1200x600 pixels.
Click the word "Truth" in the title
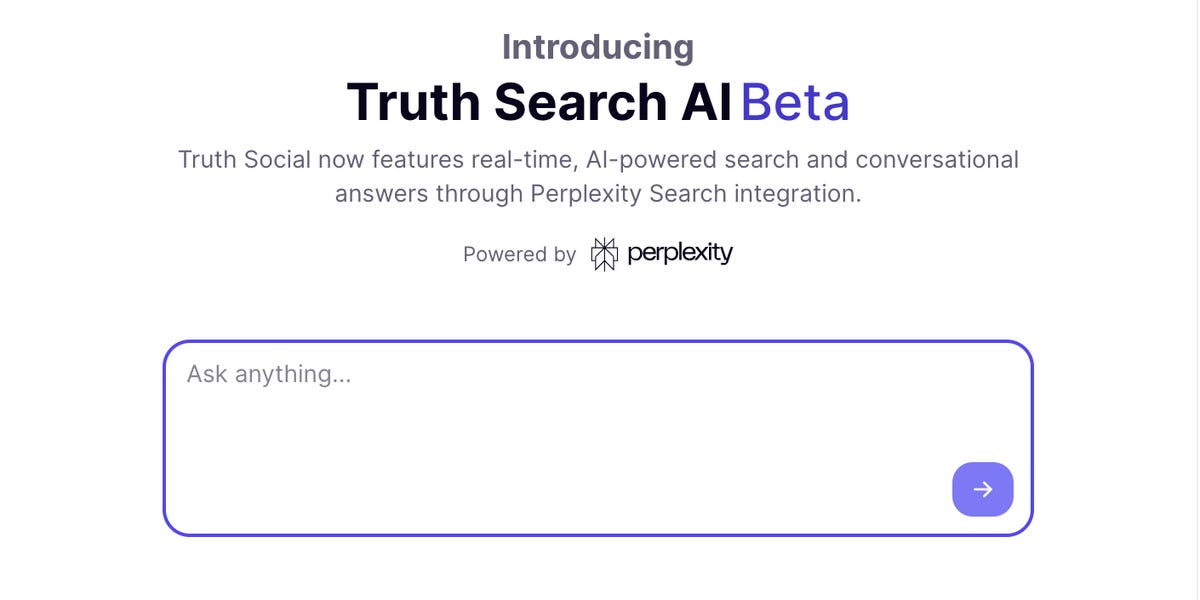click(x=413, y=102)
